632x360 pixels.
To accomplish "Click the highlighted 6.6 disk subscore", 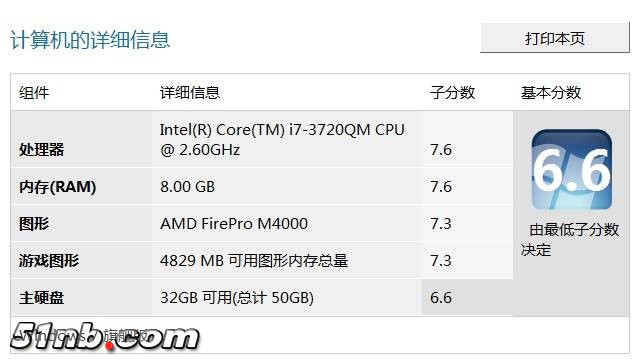I will pyautogui.click(x=441, y=298).
